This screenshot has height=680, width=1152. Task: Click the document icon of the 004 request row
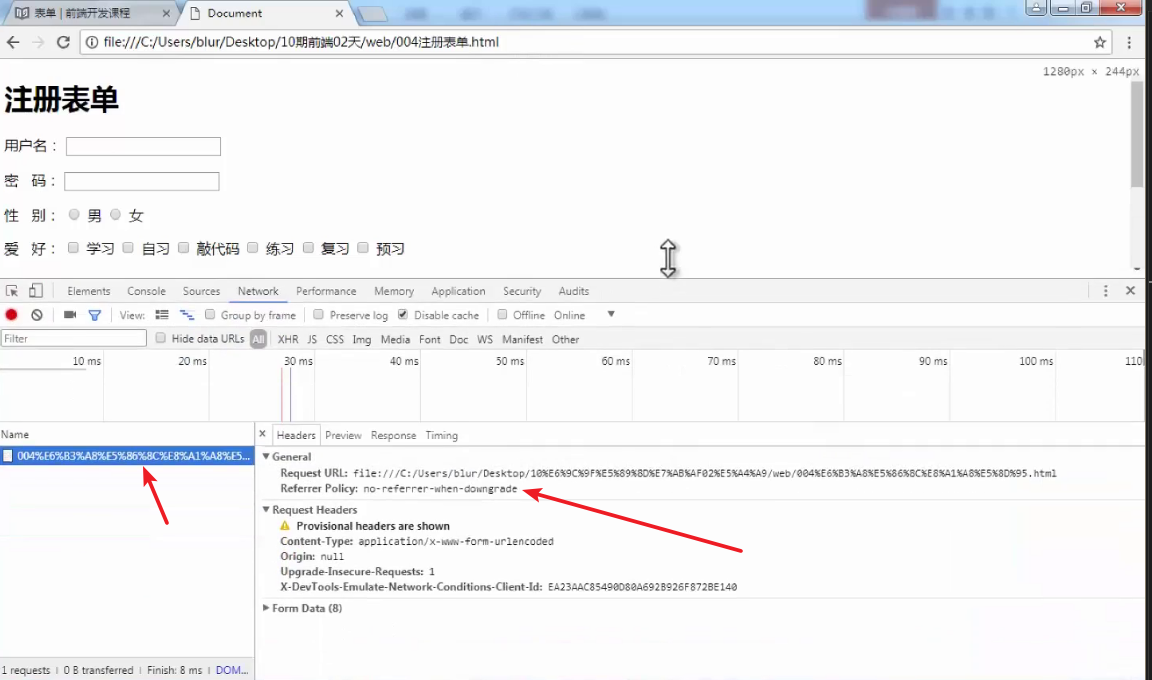[x=7, y=456]
